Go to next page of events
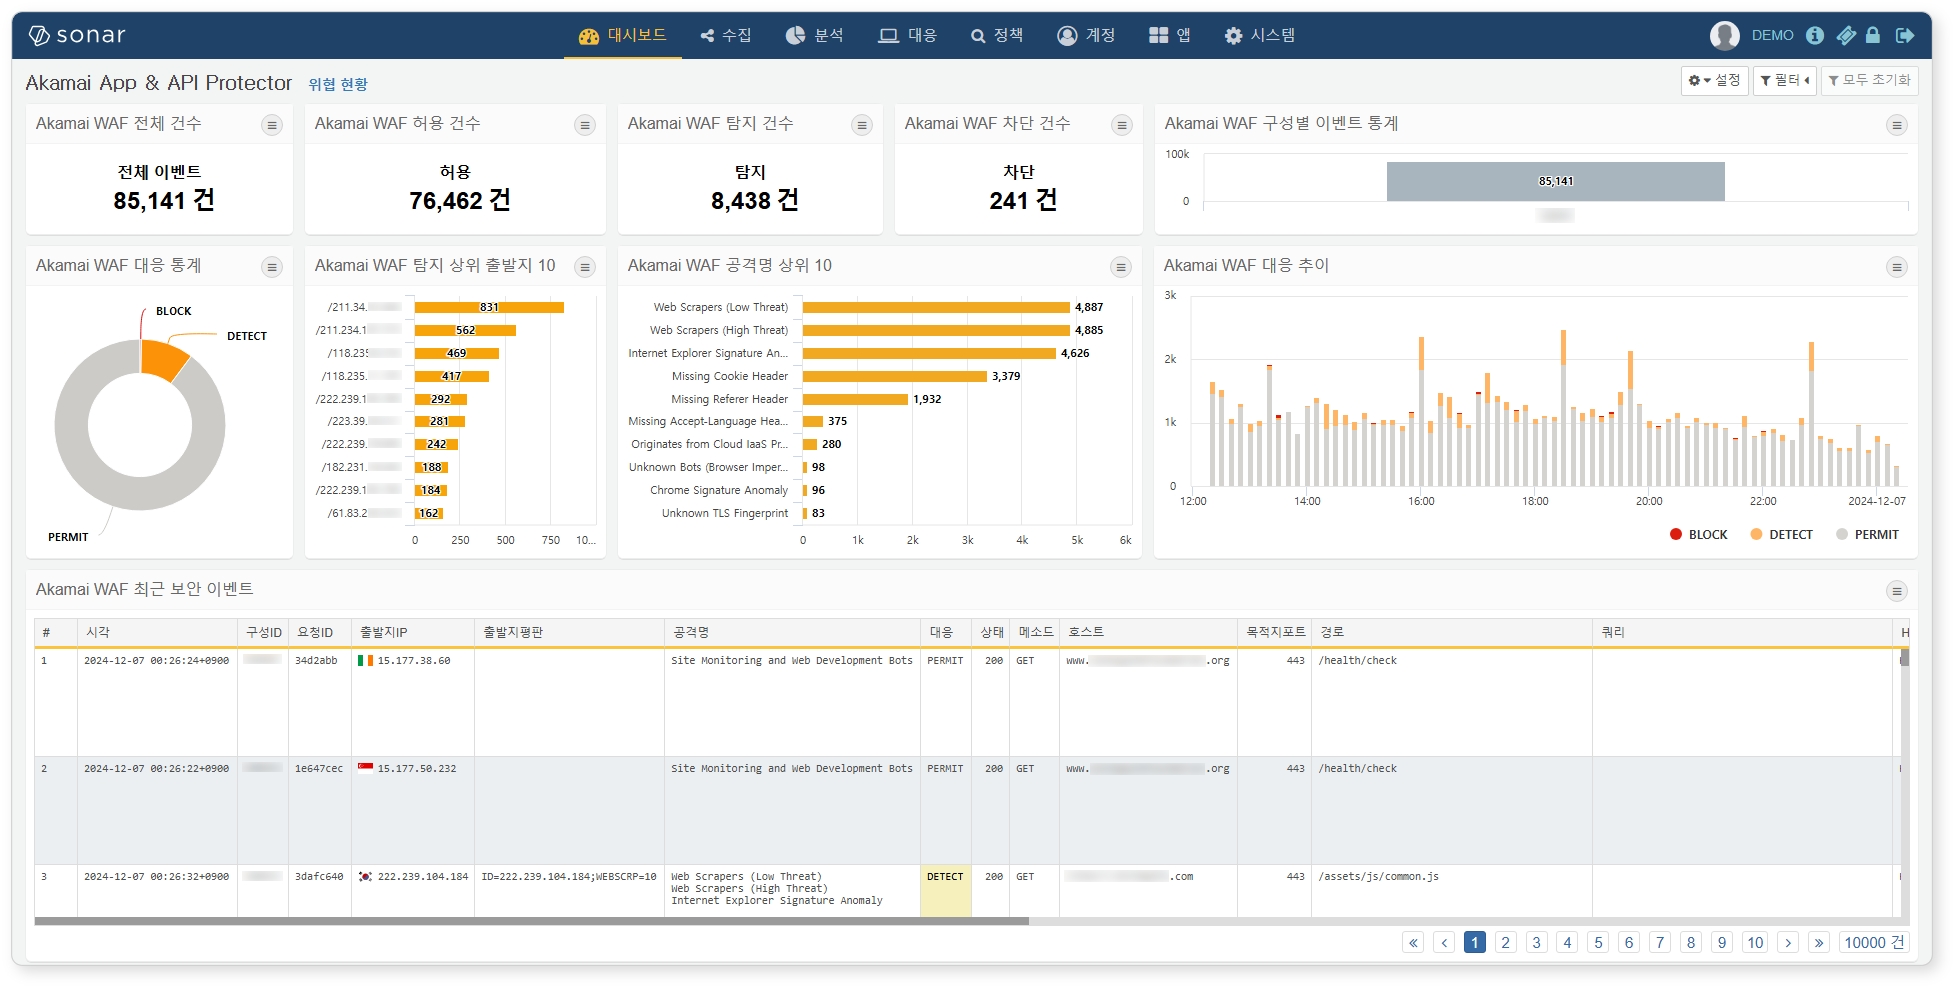This screenshot has height=988, width=1955. [1789, 943]
